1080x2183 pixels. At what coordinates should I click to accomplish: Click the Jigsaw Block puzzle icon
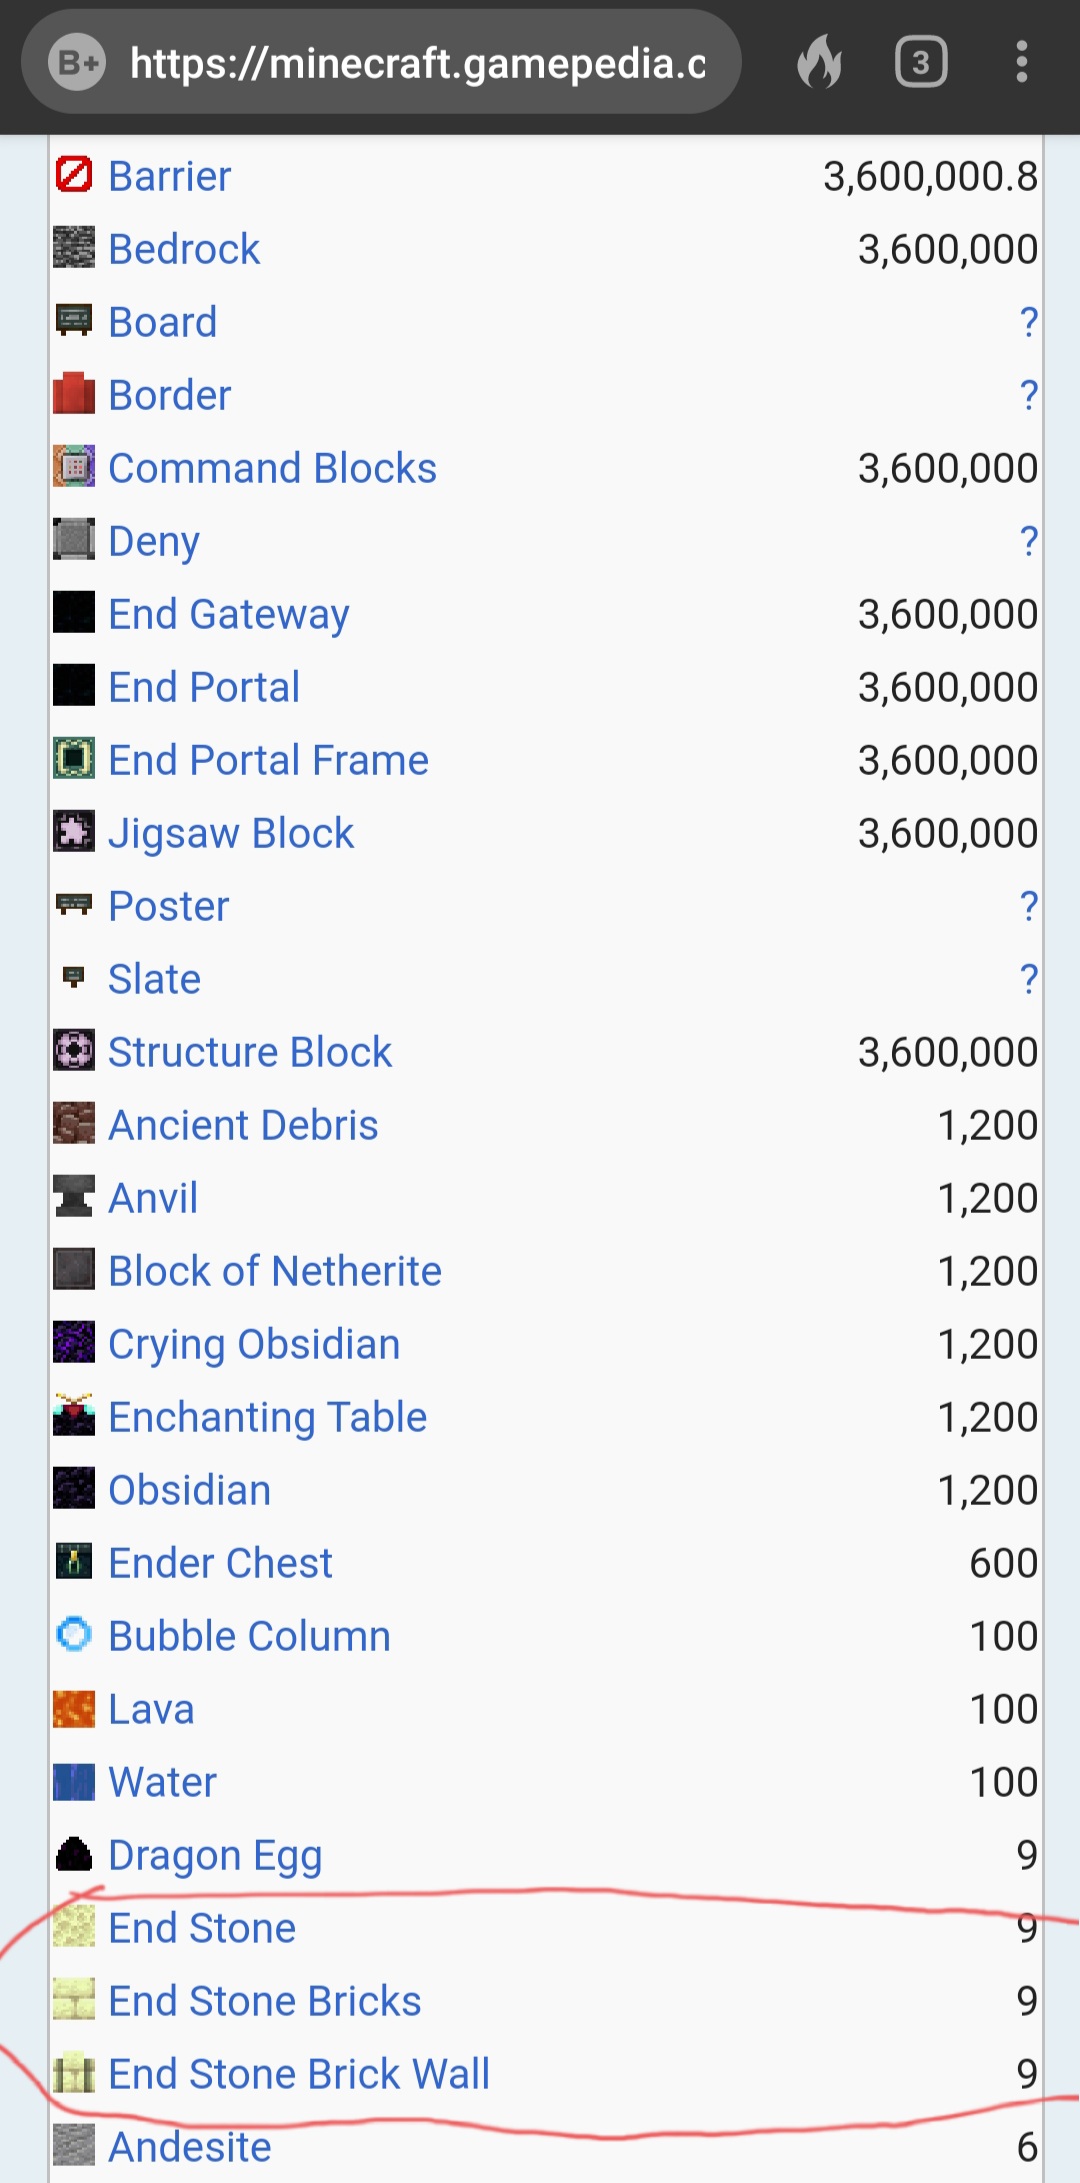(74, 832)
